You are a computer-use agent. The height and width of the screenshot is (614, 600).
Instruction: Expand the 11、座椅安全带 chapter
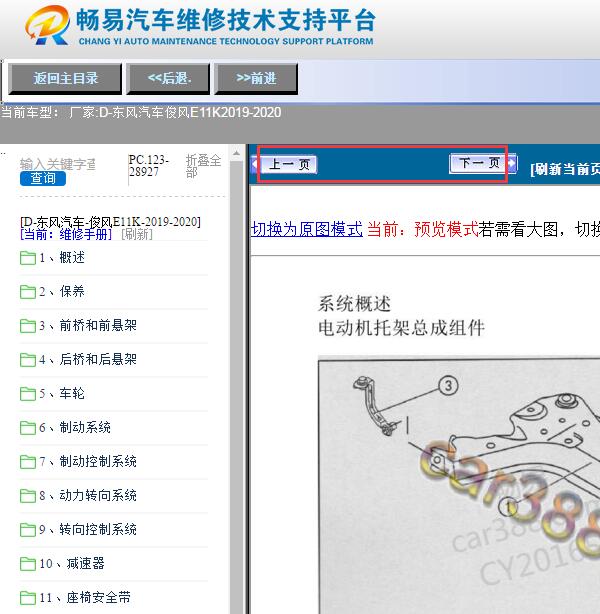85,598
